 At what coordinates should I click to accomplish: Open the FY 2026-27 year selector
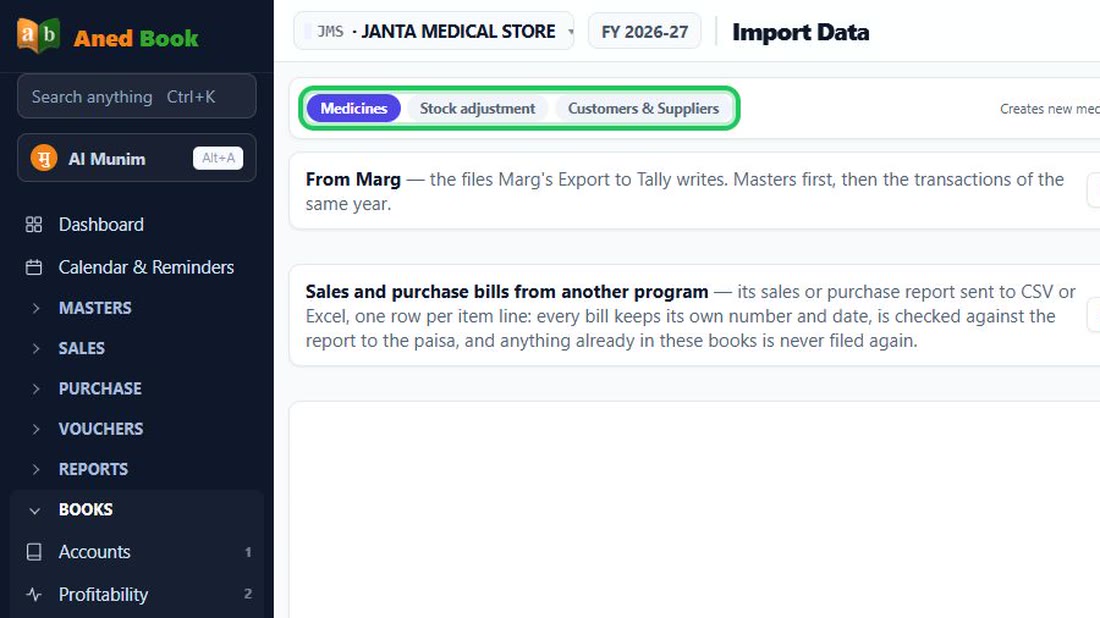645,32
